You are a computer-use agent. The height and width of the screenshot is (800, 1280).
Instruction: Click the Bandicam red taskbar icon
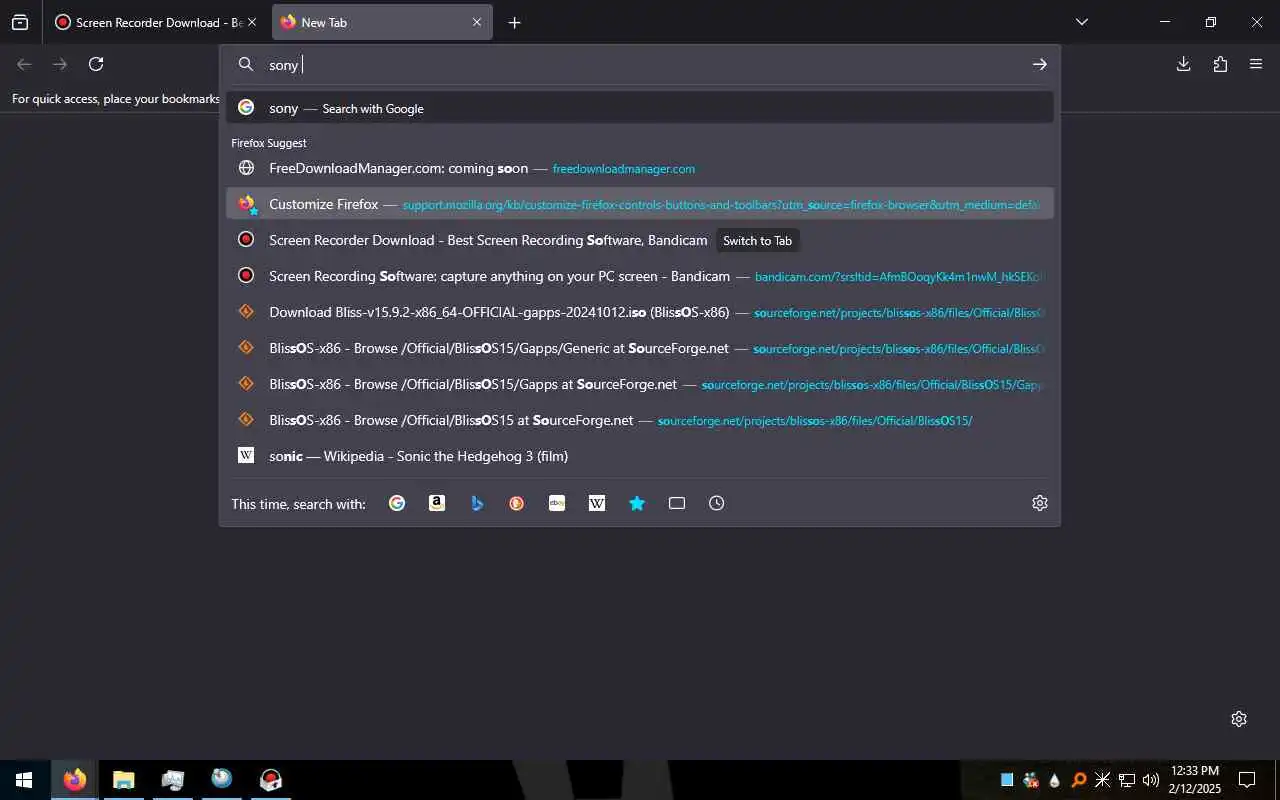click(270, 780)
